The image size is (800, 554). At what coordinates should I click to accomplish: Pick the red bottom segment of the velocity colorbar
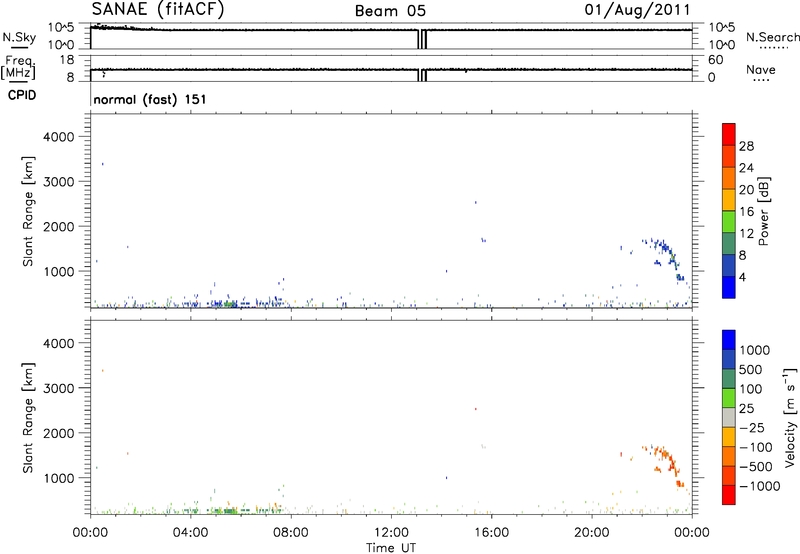pyautogui.click(x=729, y=495)
